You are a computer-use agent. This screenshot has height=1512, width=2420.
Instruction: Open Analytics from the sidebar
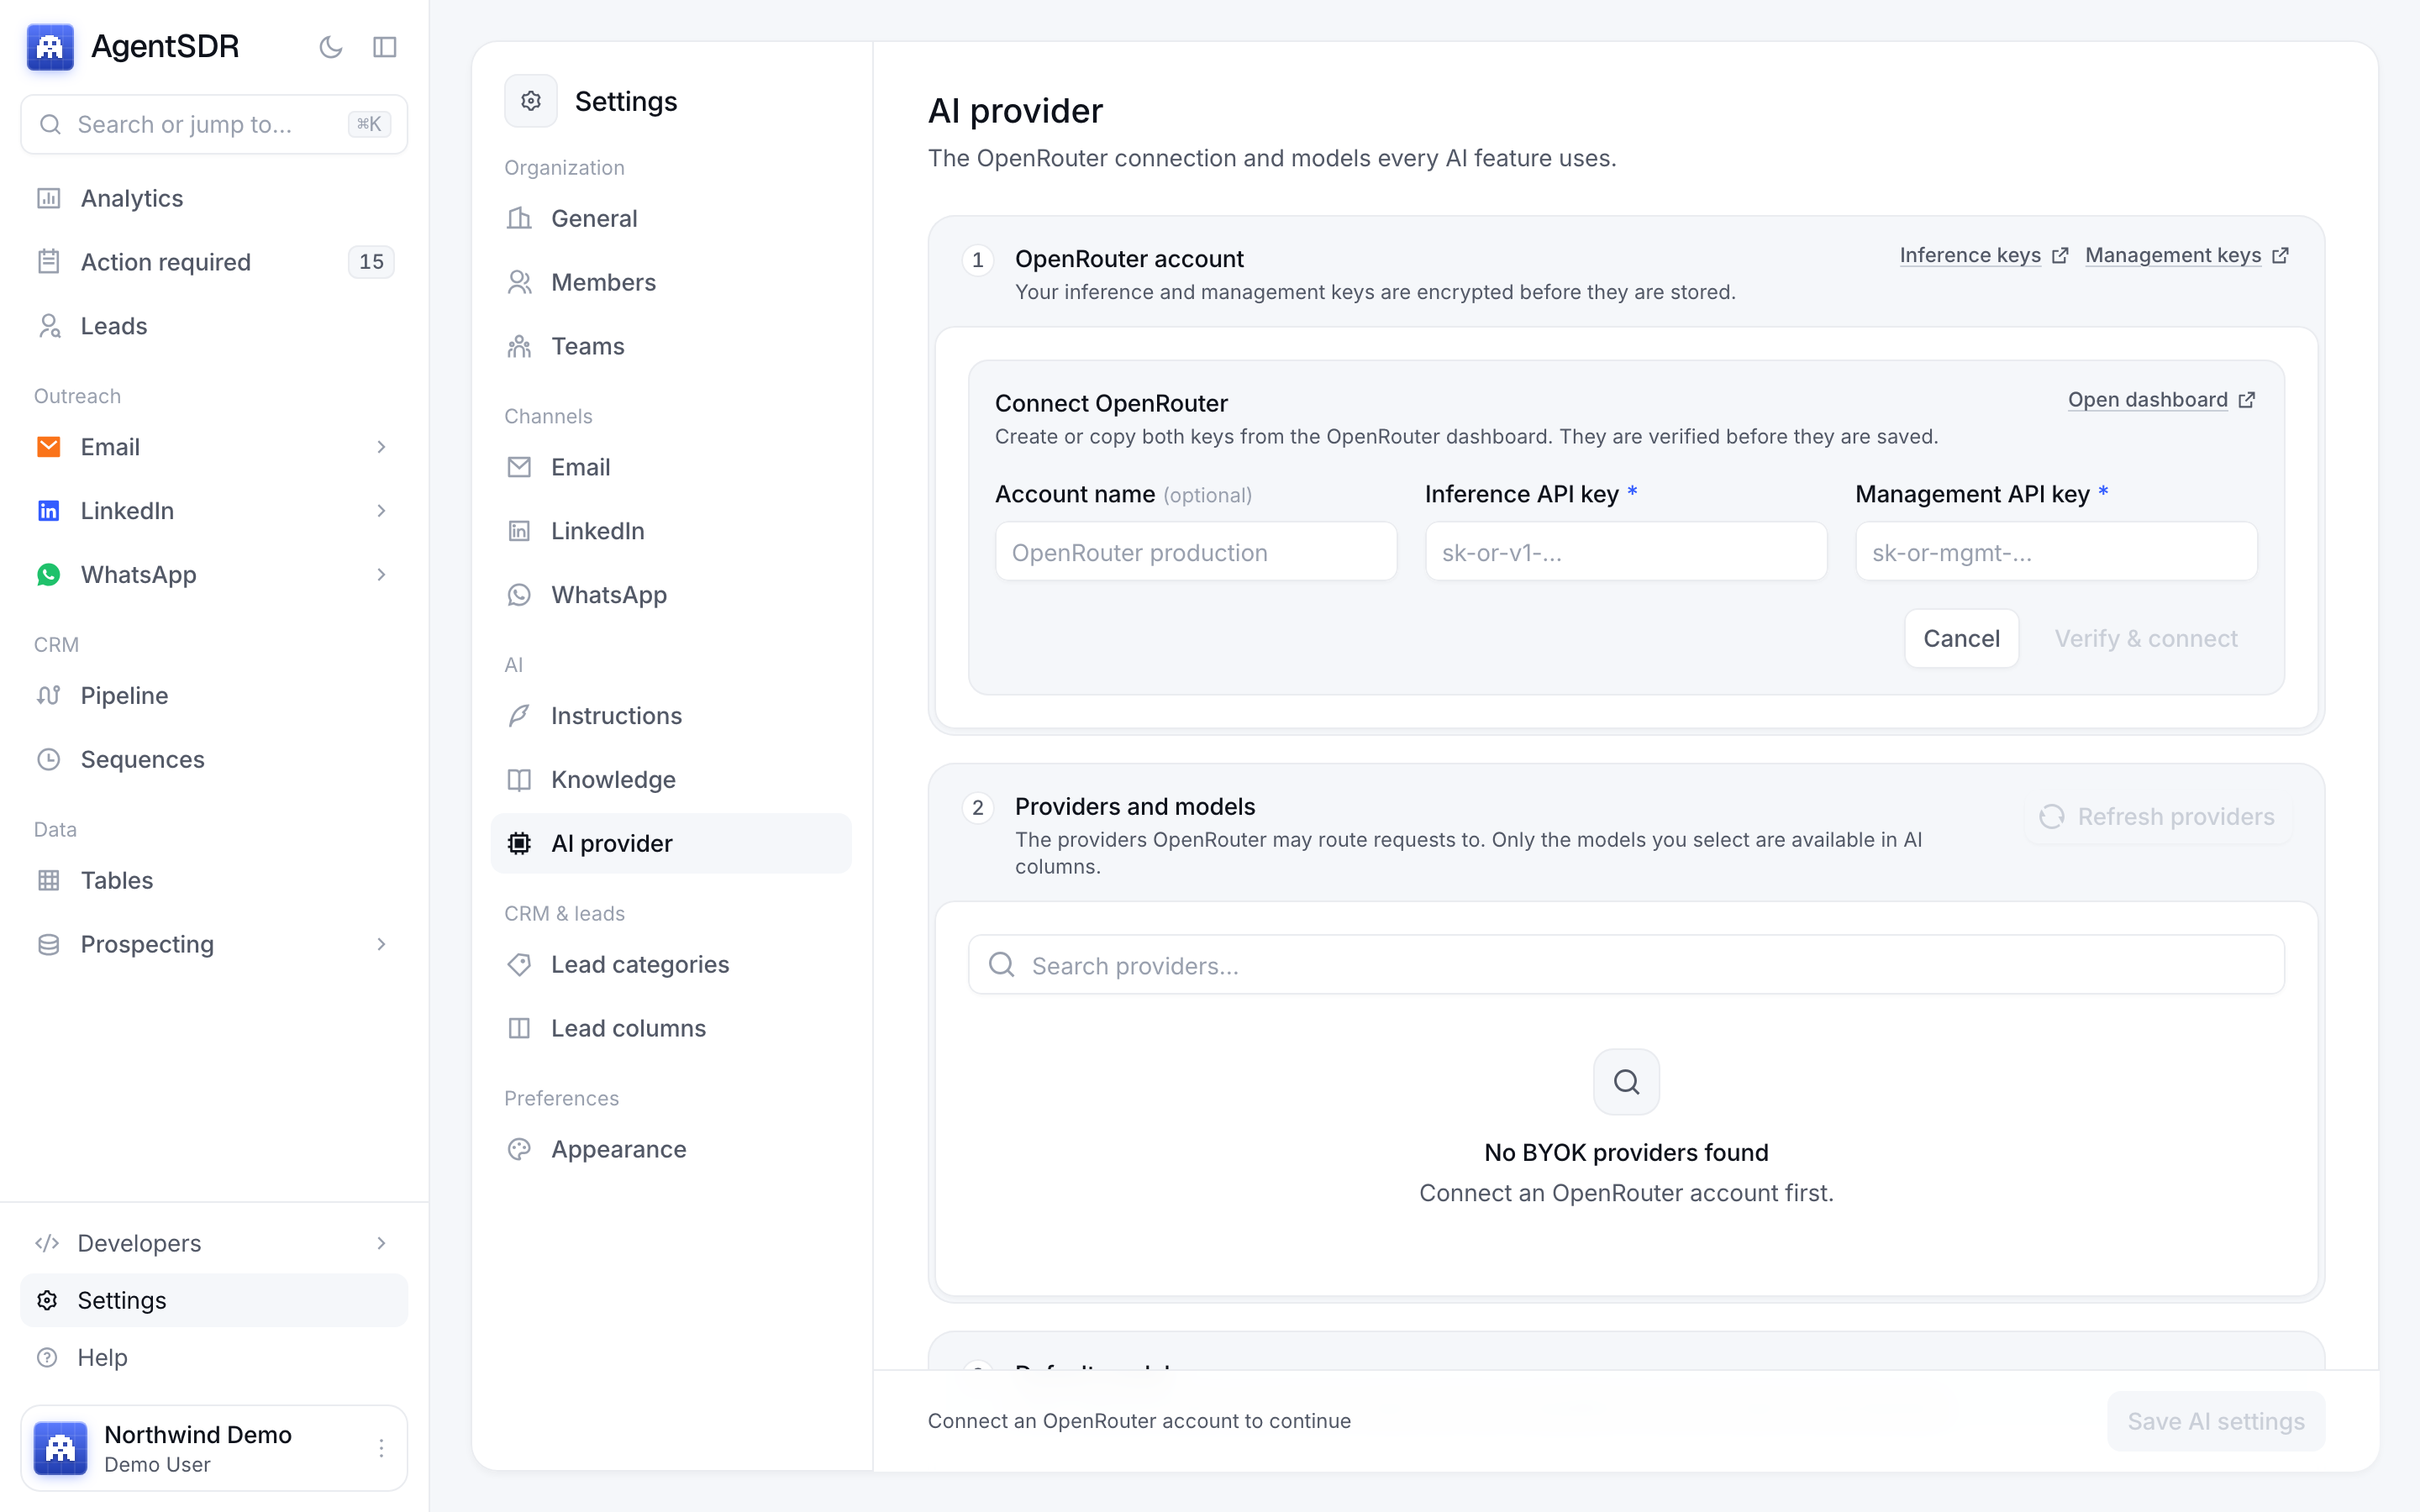[214, 198]
